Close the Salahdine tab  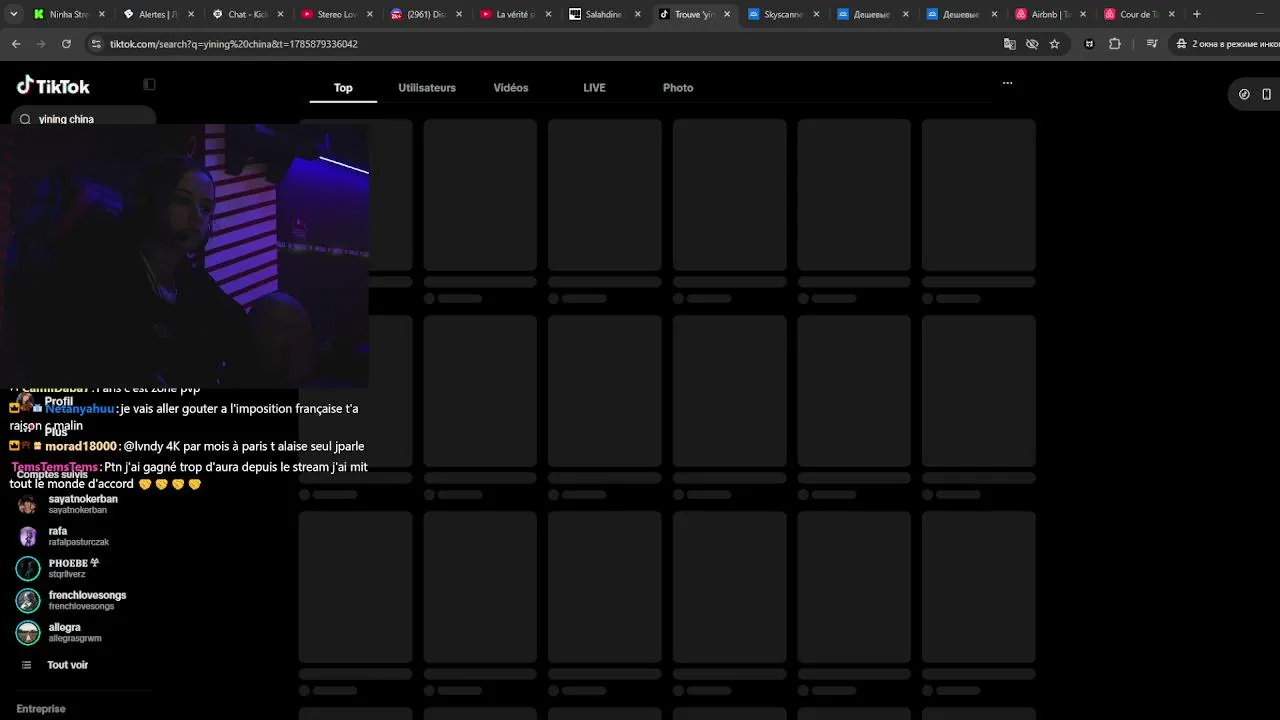637,14
